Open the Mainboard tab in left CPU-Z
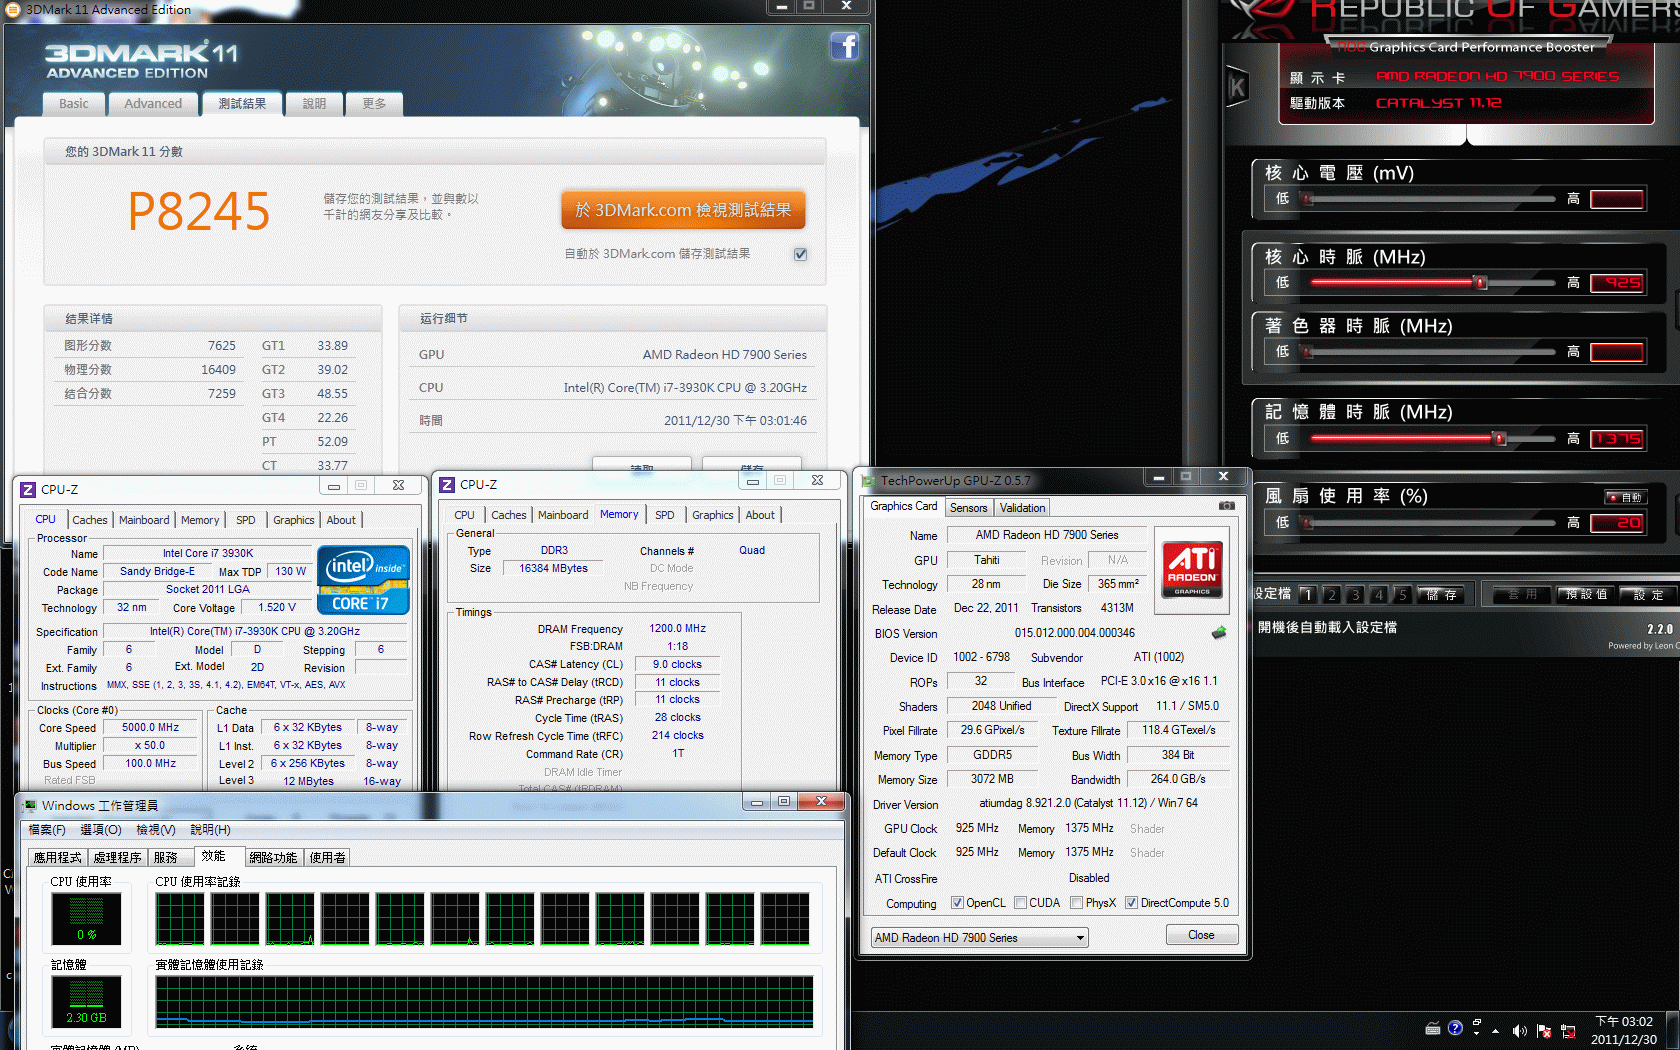Viewport: 1680px width, 1050px height. [x=144, y=520]
